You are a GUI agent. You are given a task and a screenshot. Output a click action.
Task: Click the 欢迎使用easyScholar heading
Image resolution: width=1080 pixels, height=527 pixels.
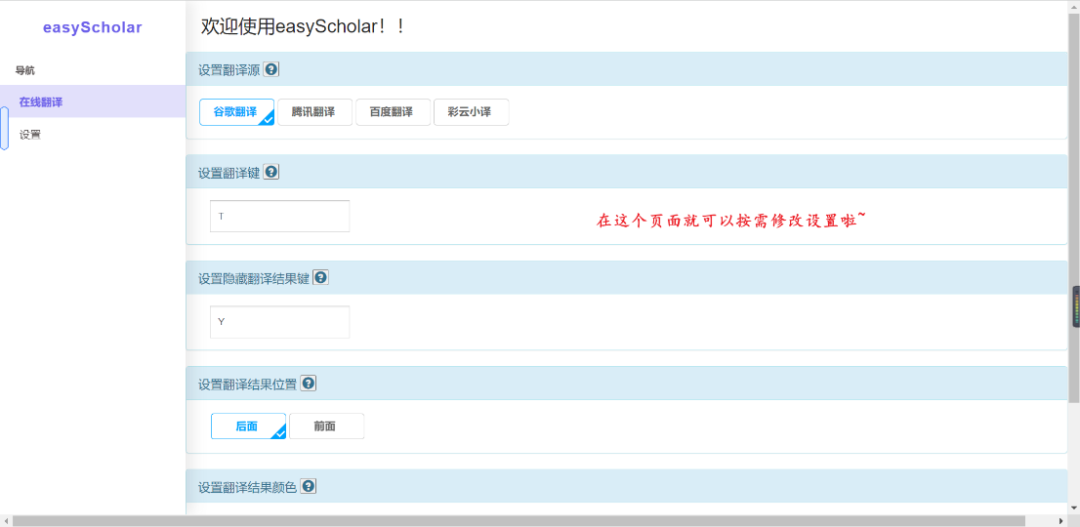click(x=303, y=27)
